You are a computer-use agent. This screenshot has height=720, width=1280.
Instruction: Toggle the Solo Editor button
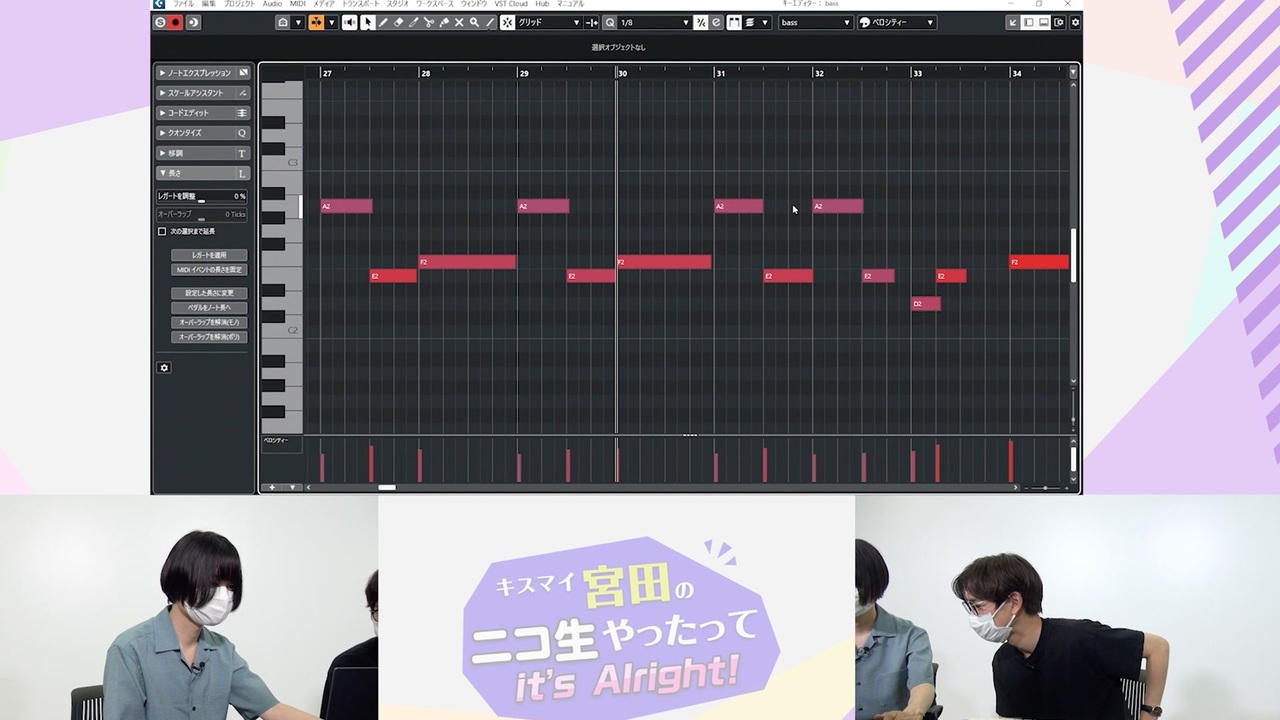[x=160, y=22]
